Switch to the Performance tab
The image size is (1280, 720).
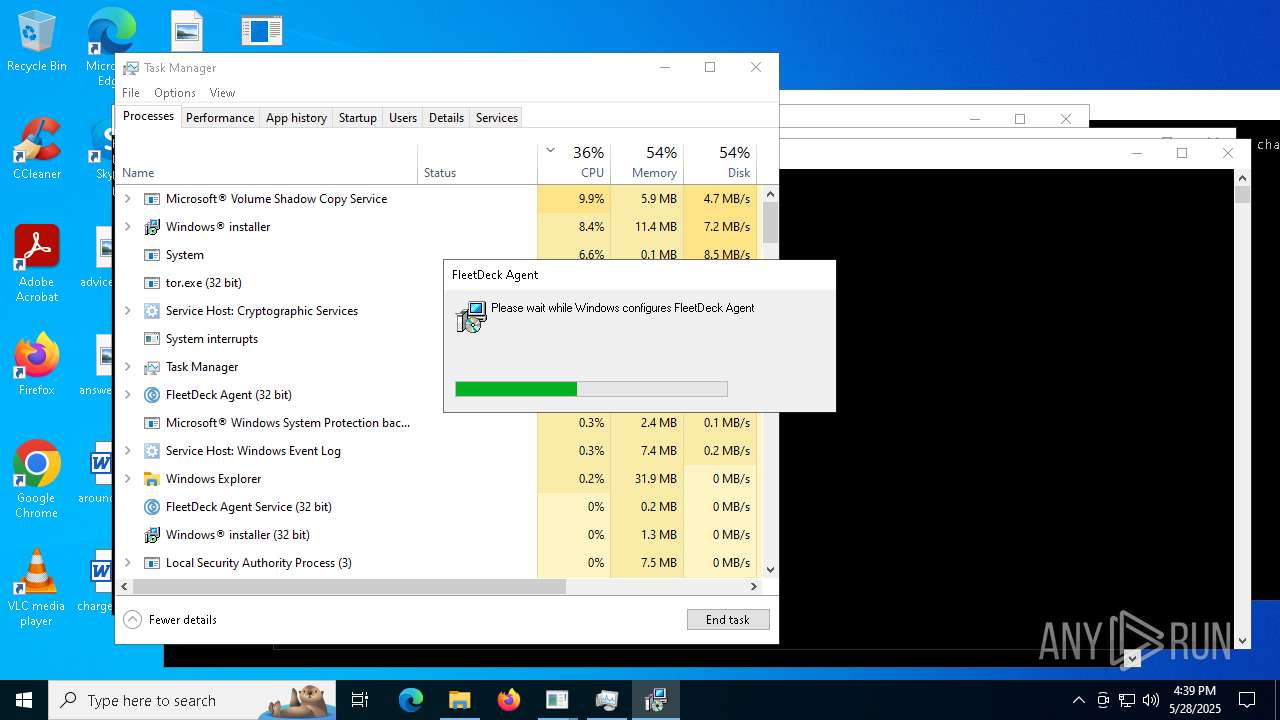coord(220,117)
